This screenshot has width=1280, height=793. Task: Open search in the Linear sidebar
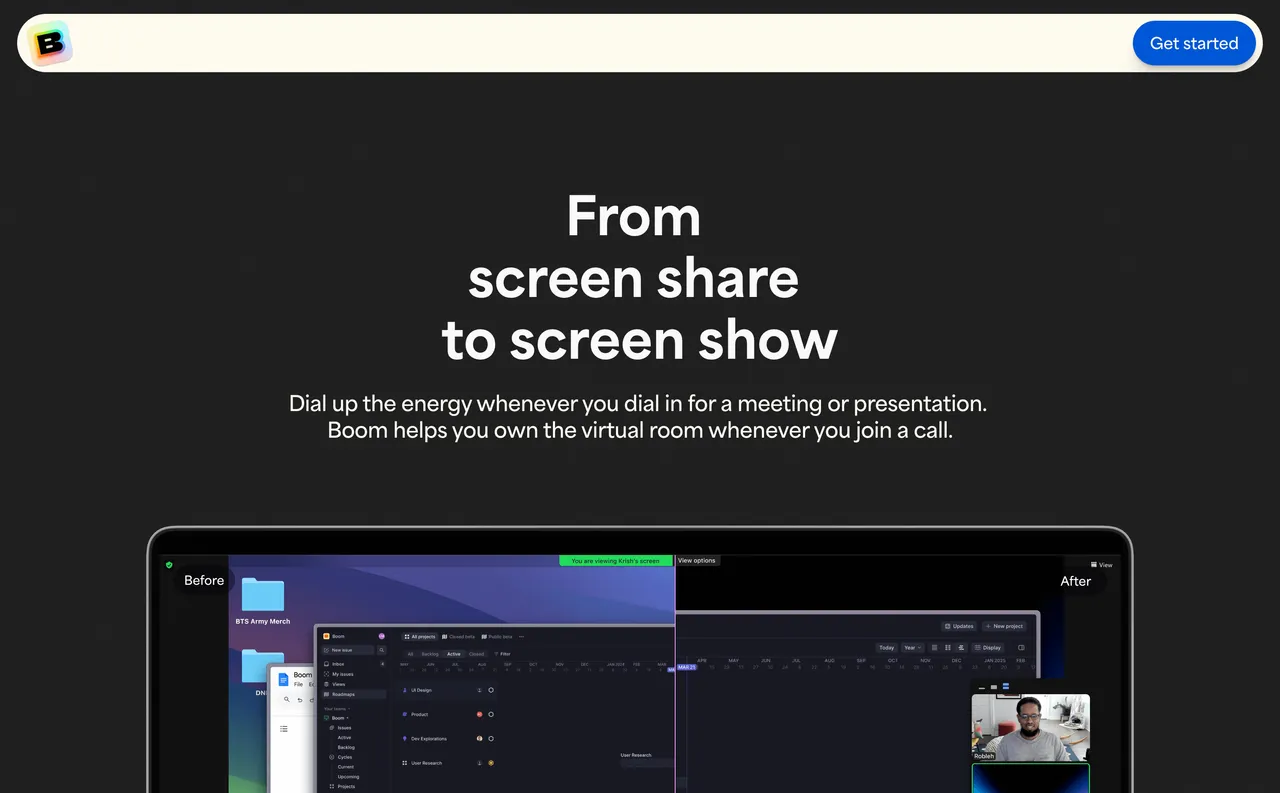tap(382, 650)
